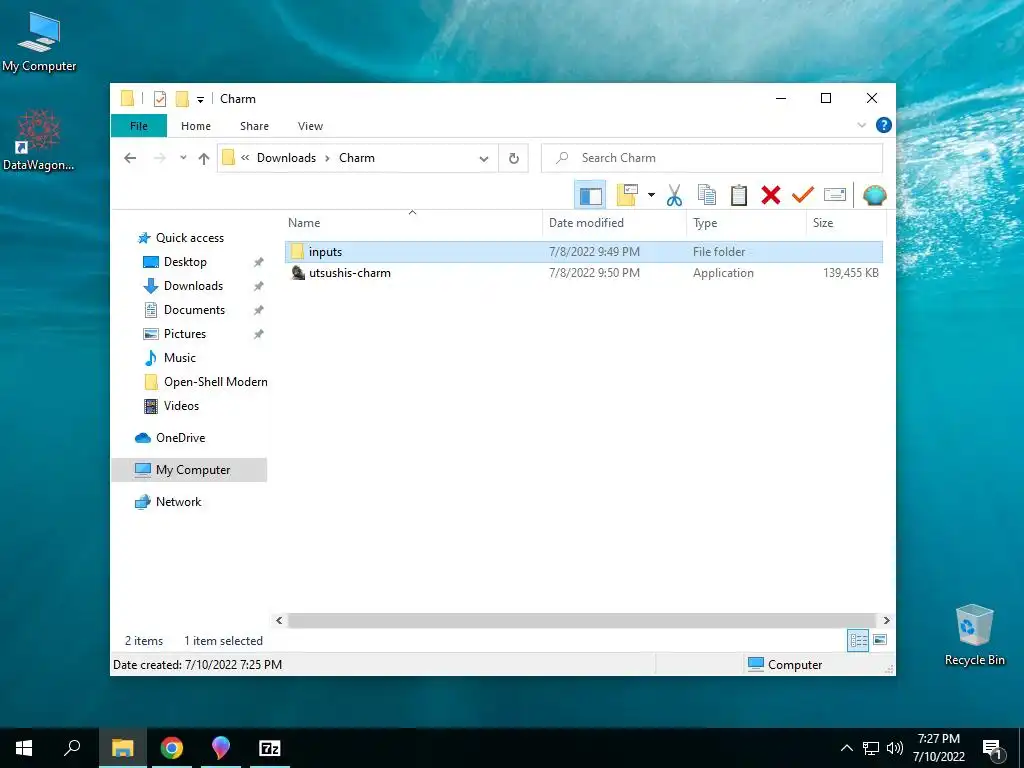Toggle the navigation pane toolbar button
This screenshot has width=1024, height=768.
(x=590, y=195)
